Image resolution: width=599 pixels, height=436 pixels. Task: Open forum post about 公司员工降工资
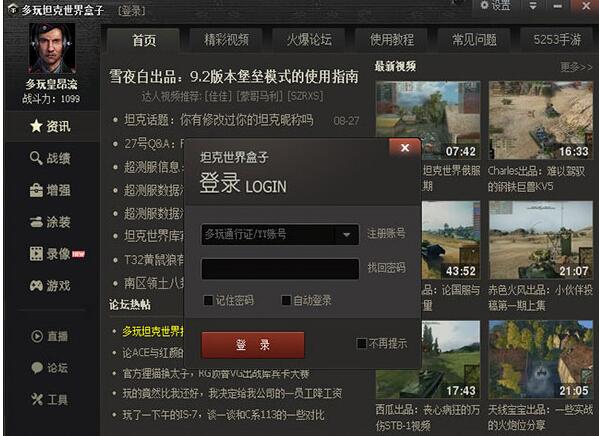[x=232, y=393]
